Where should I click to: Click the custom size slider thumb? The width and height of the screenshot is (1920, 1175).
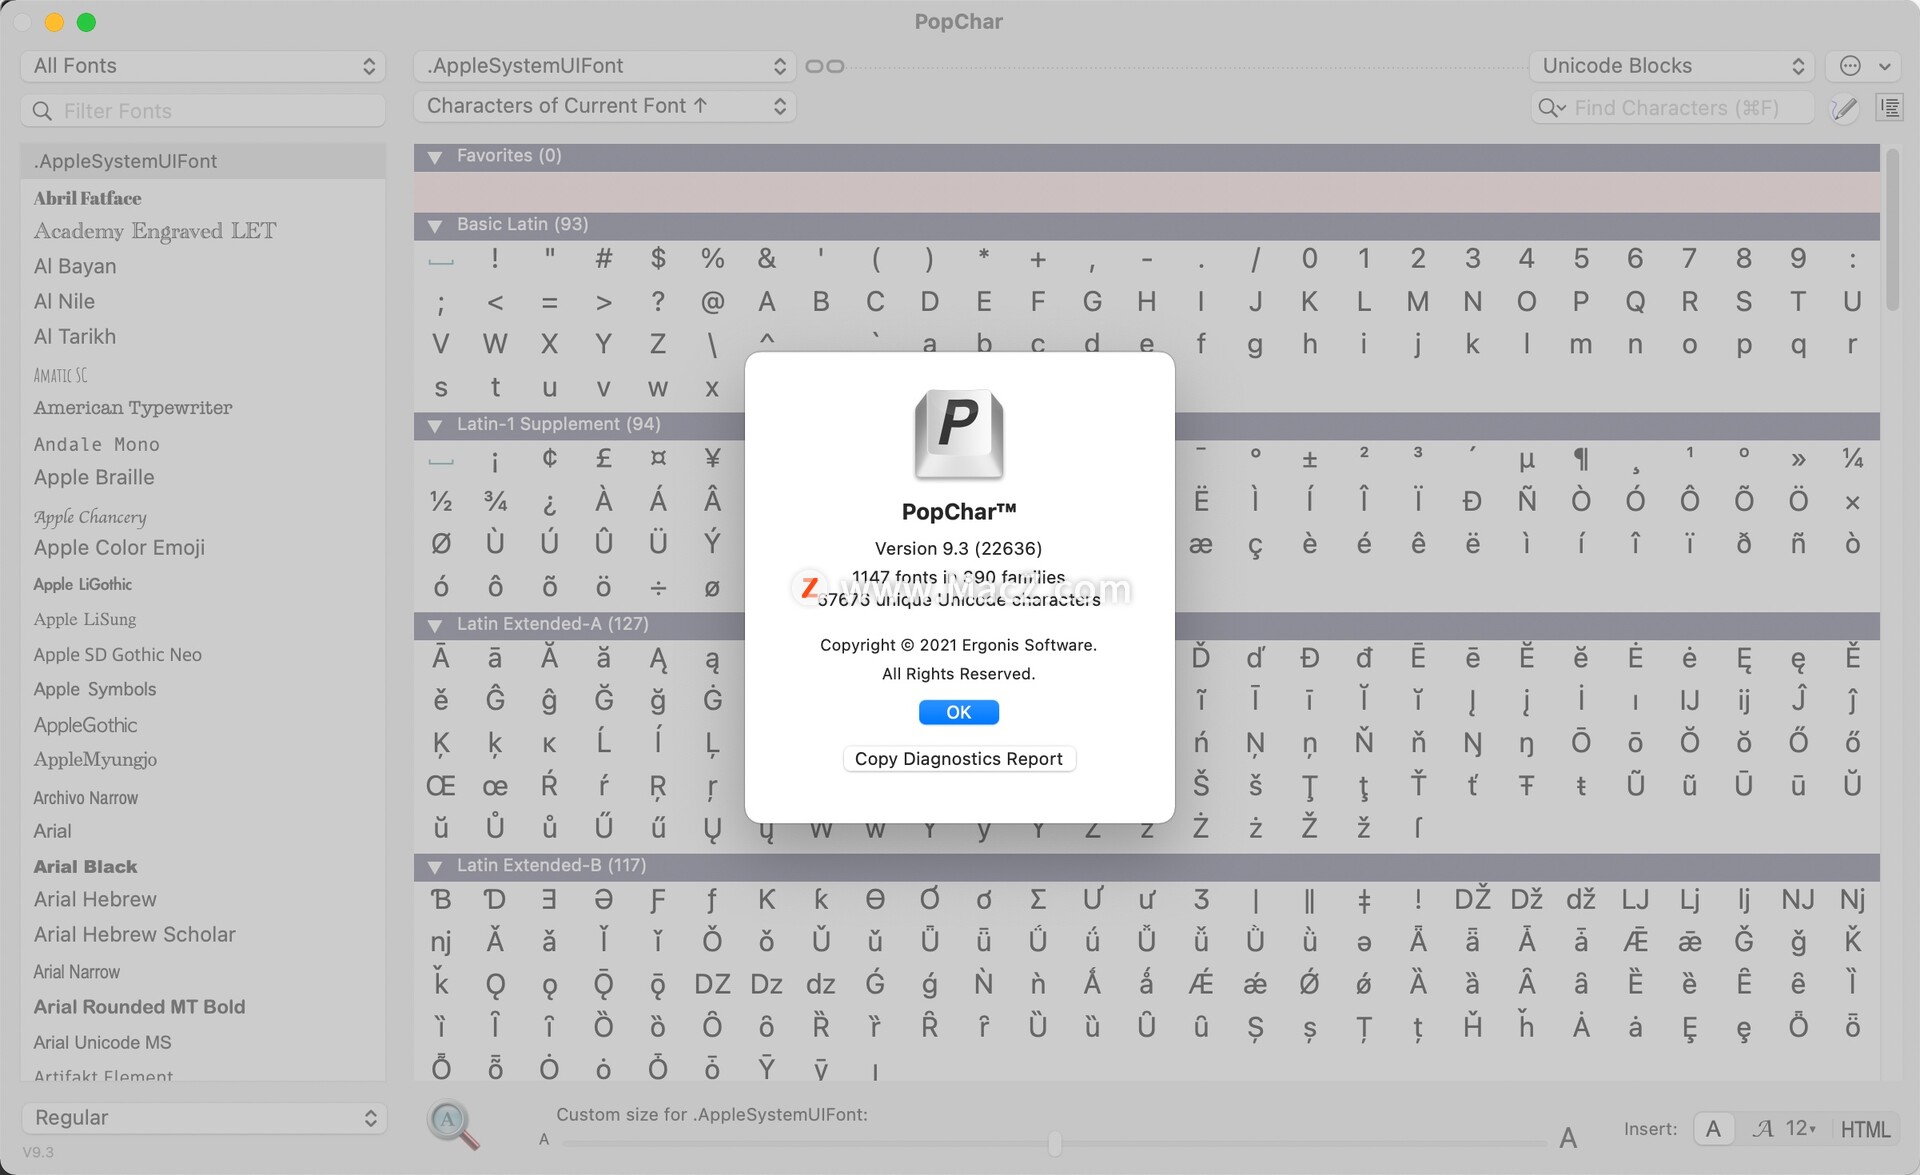click(x=1055, y=1143)
